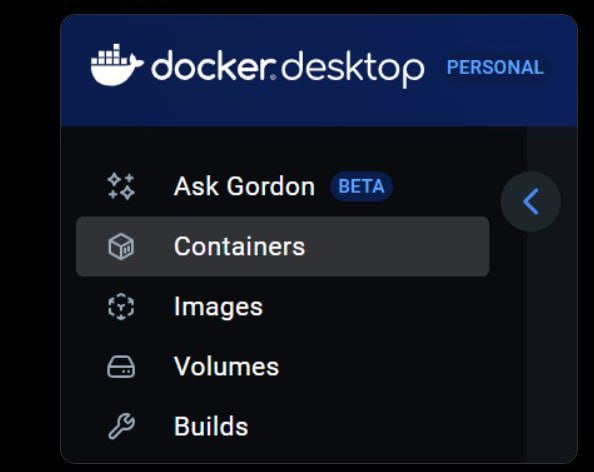Click the Builds wrench icon

(121, 427)
